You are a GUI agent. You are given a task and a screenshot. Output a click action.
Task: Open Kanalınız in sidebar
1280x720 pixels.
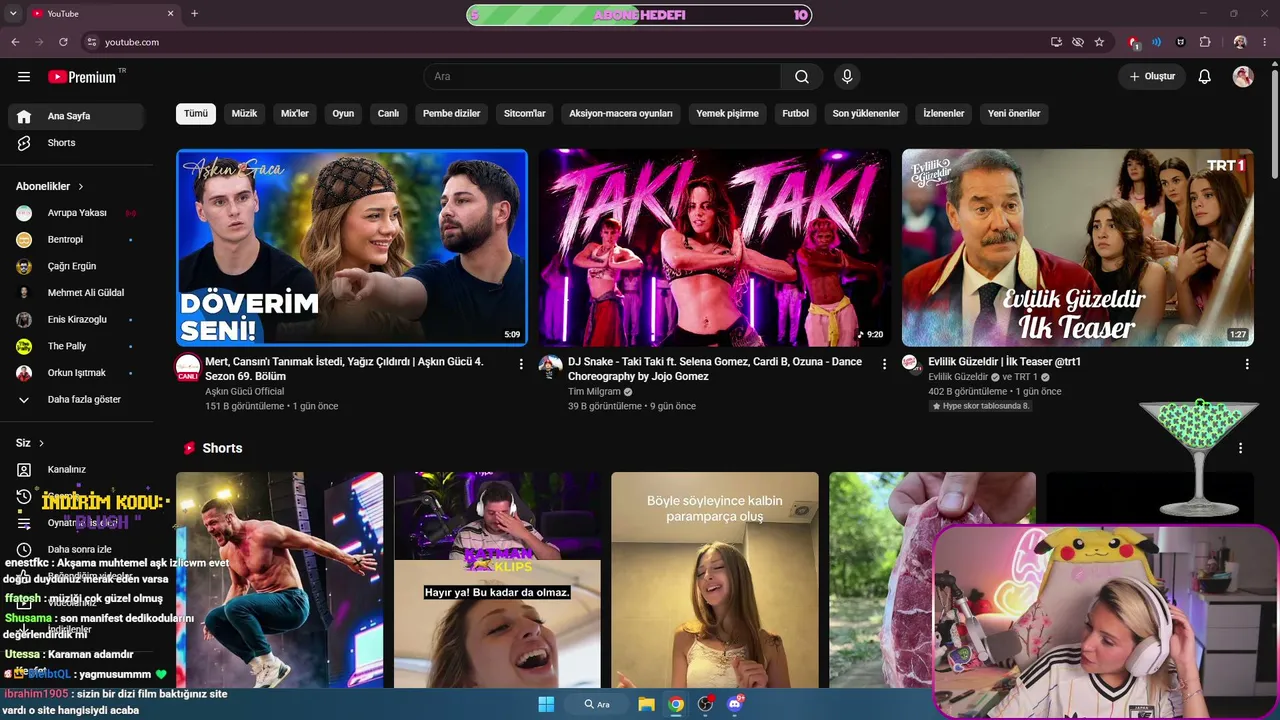[x=76, y=469]
